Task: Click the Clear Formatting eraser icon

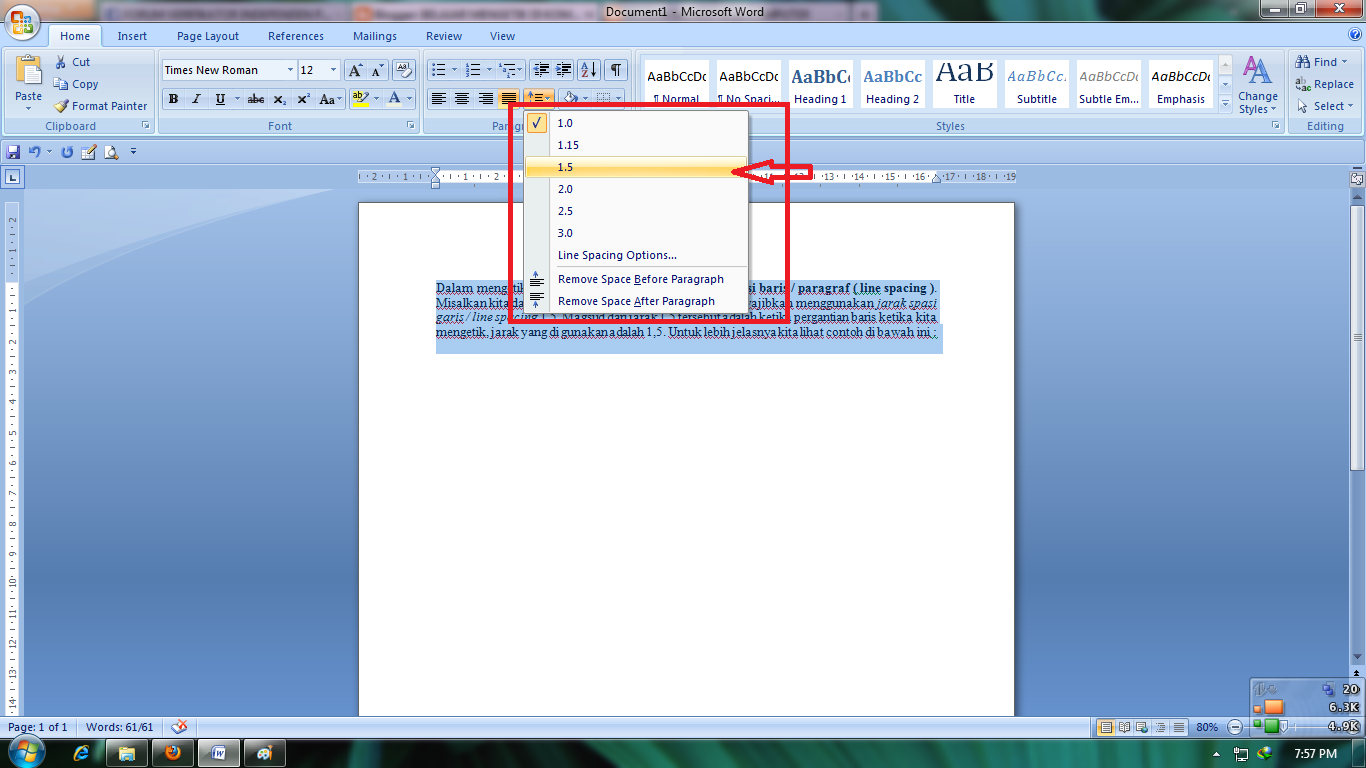Action: [x=404, y=70]
